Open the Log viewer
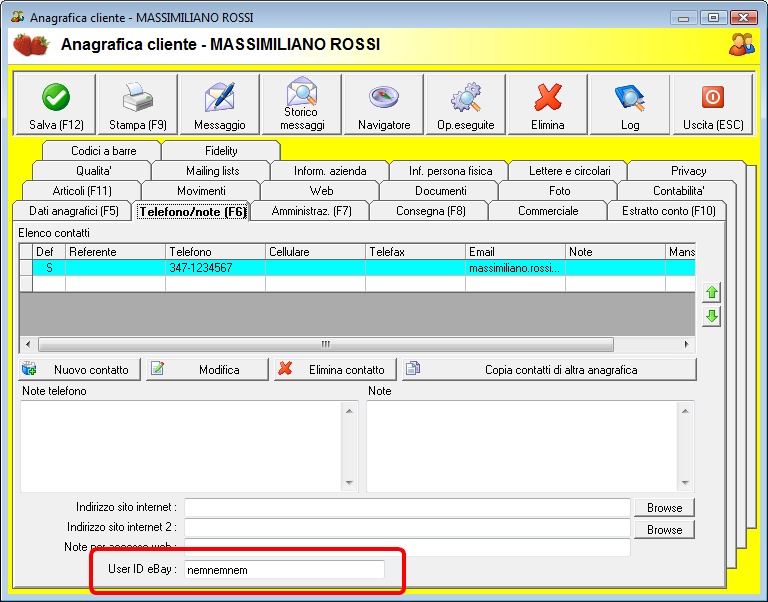This screenshot has width=768, height=602. (630, 105)
